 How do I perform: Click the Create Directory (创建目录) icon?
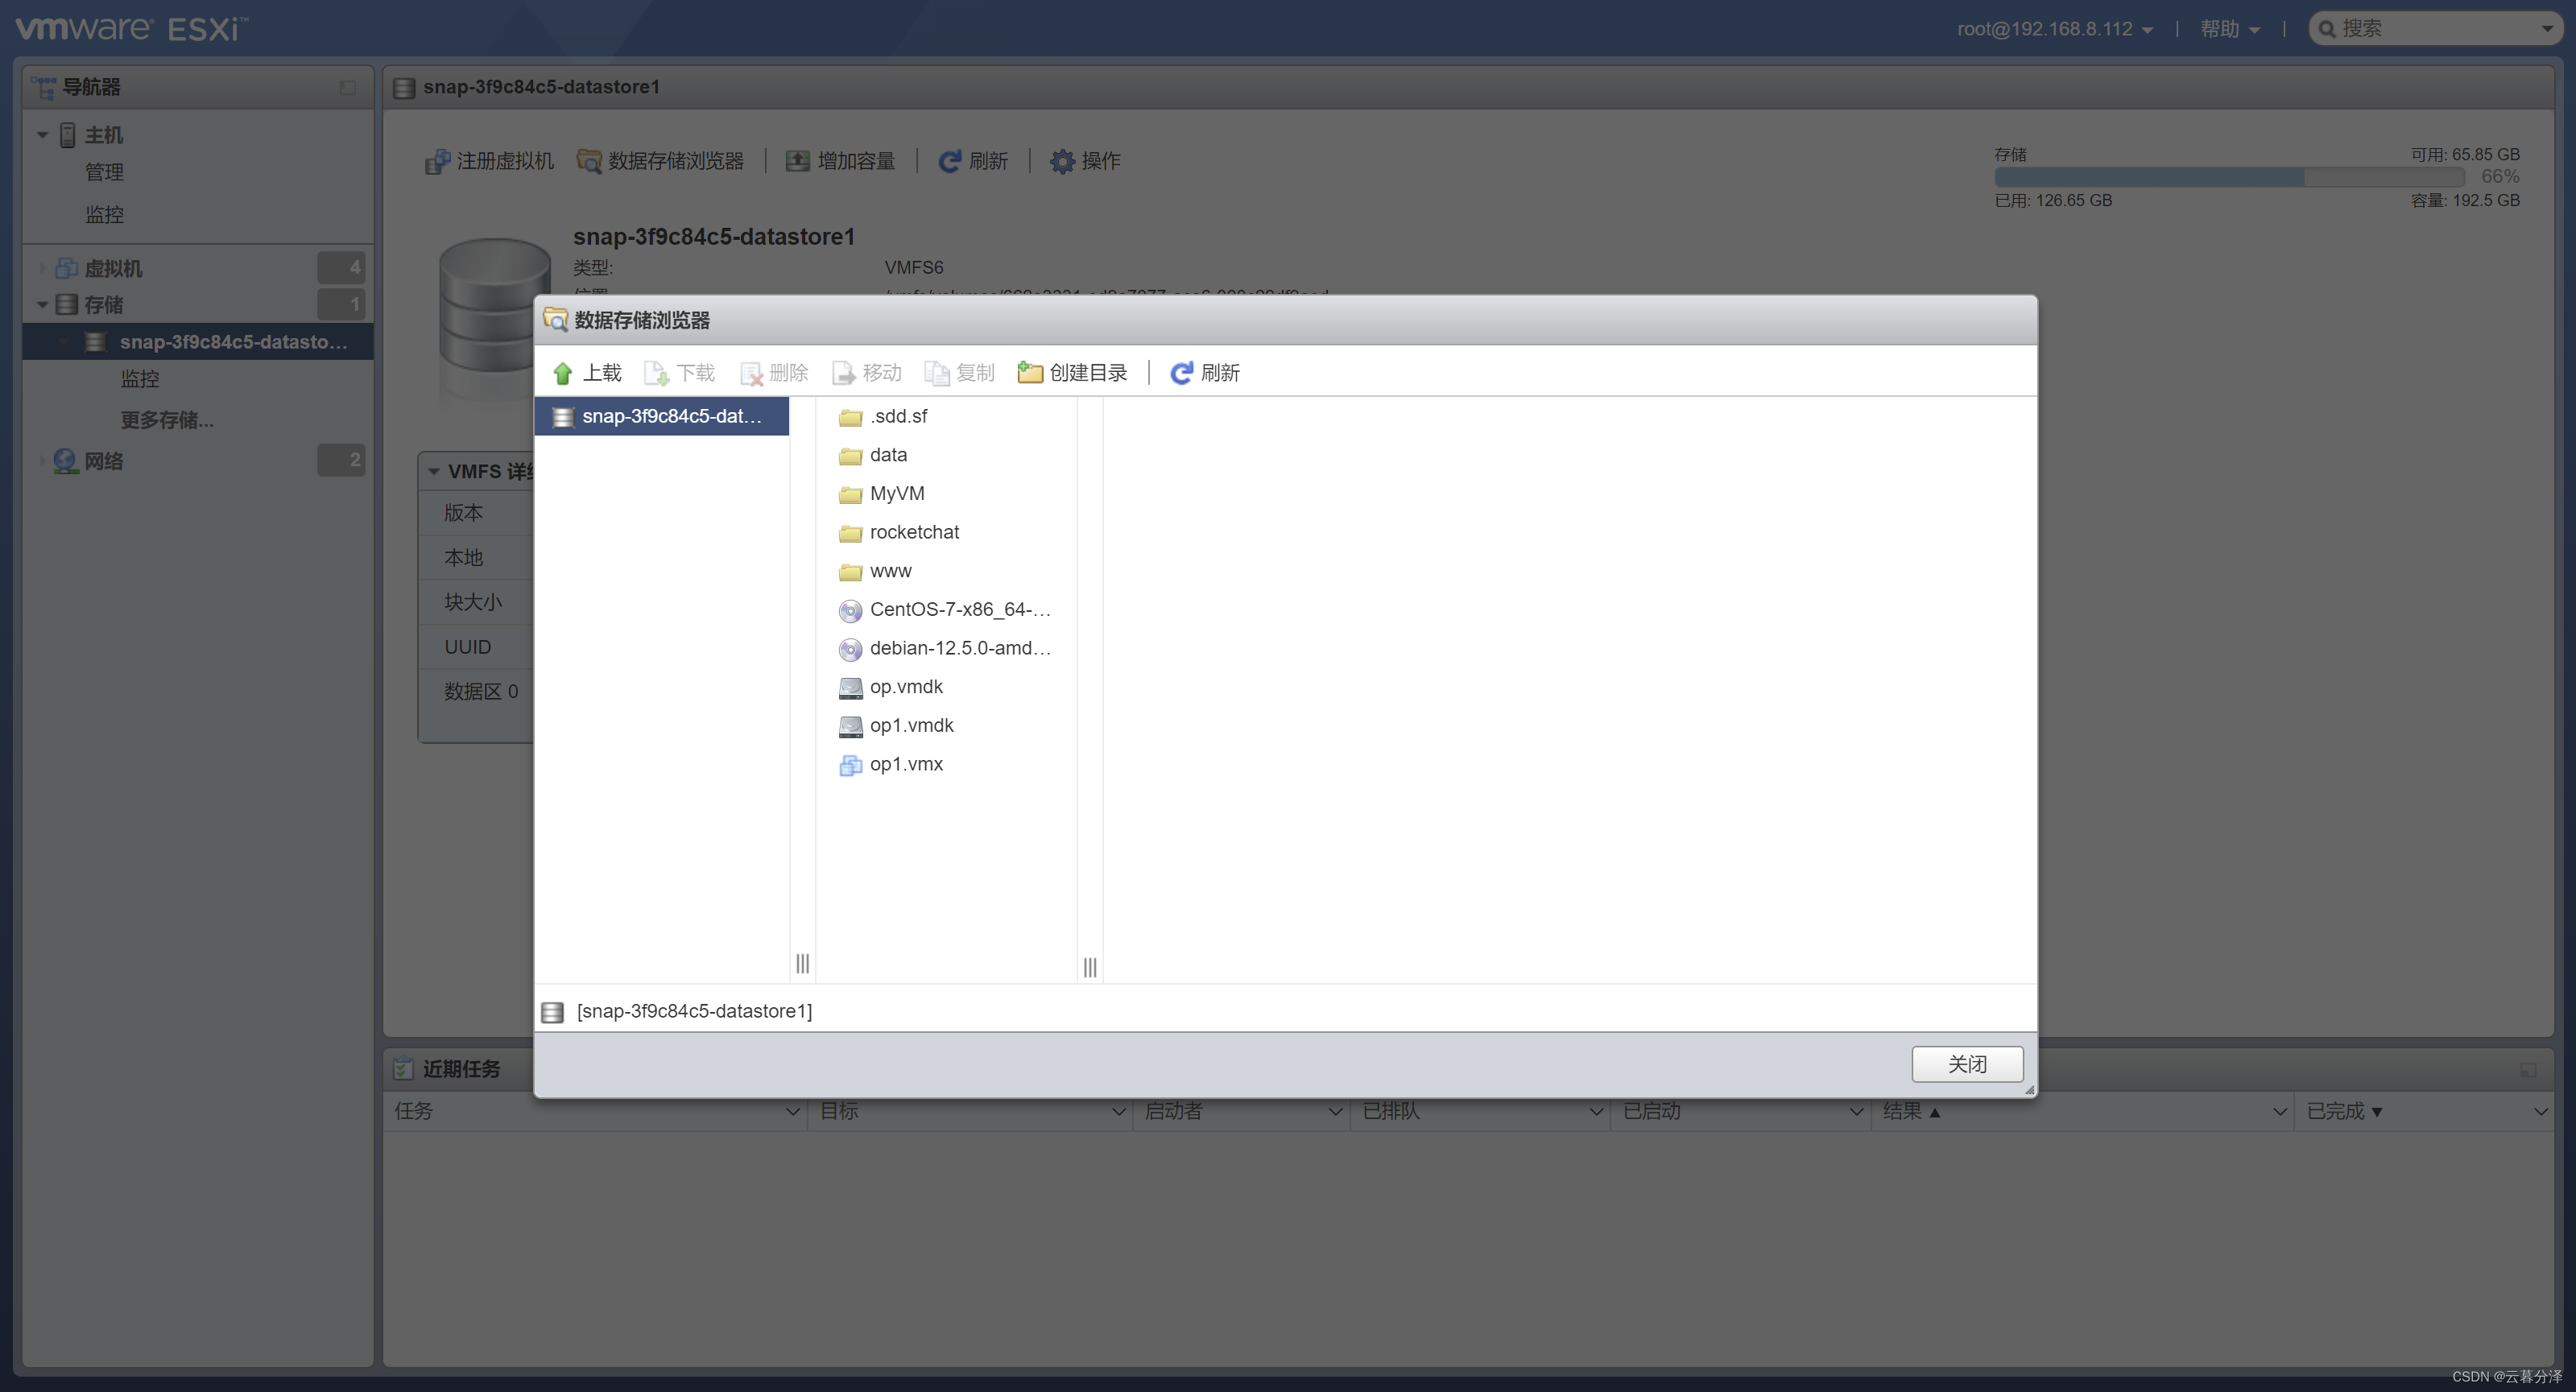pos(1029,373)
